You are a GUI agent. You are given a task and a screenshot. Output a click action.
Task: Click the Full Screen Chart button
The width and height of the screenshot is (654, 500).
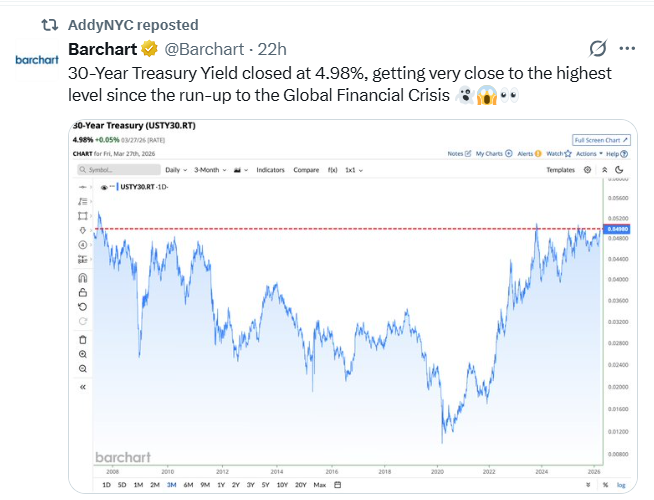pyautogui.click(x=599, y=140)
